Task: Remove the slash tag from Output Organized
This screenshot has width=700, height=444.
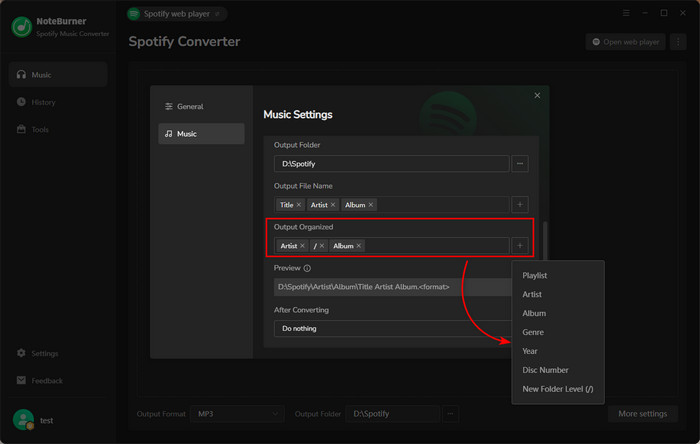Action: point(321,246)
